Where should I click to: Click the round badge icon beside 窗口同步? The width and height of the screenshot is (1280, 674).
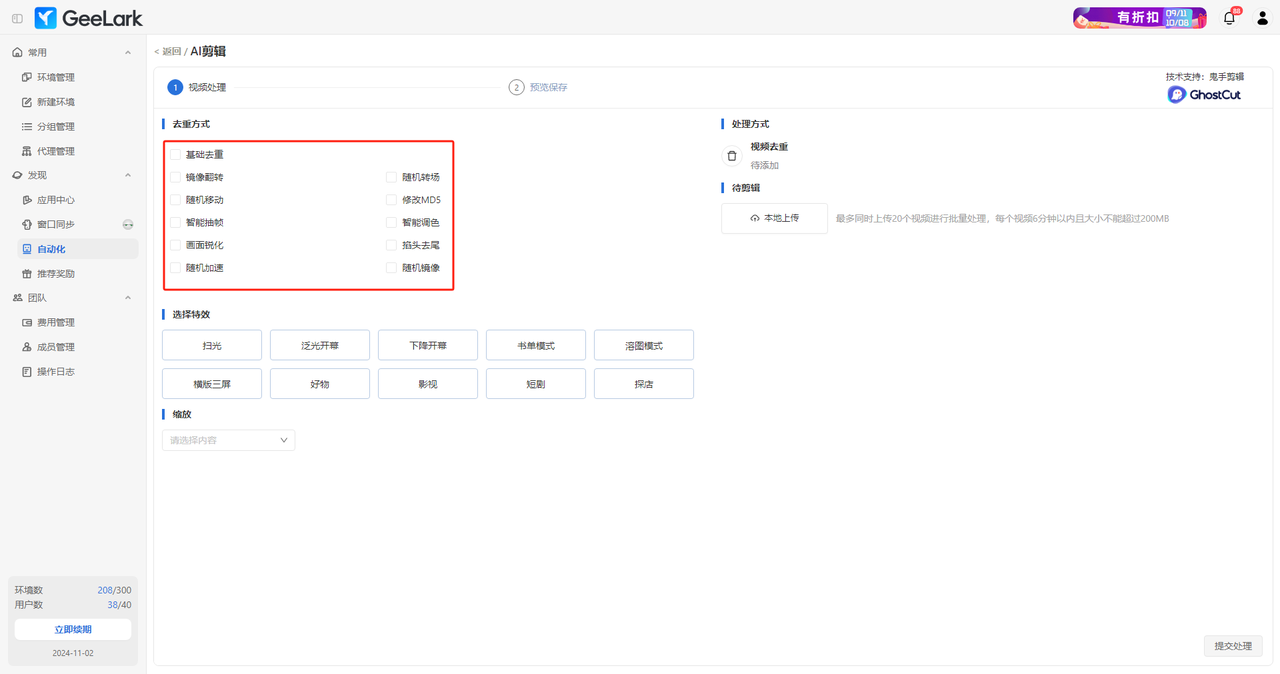tap(128, 225)
